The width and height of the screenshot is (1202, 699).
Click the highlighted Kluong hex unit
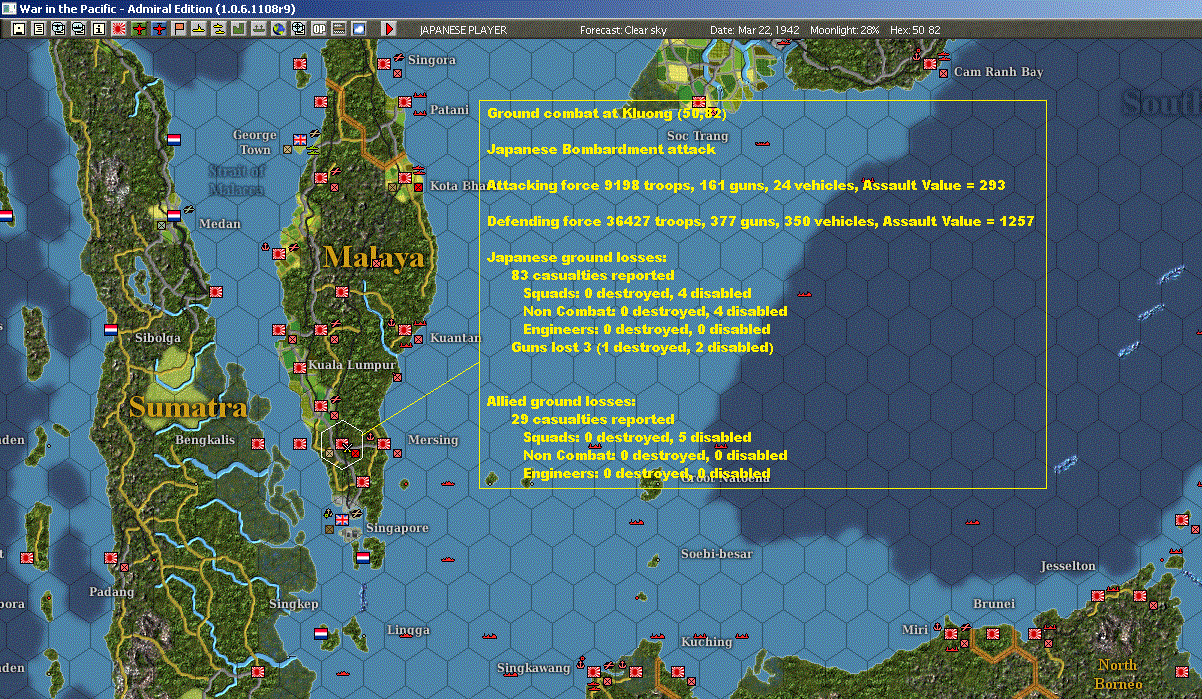(x=343, y=444)
